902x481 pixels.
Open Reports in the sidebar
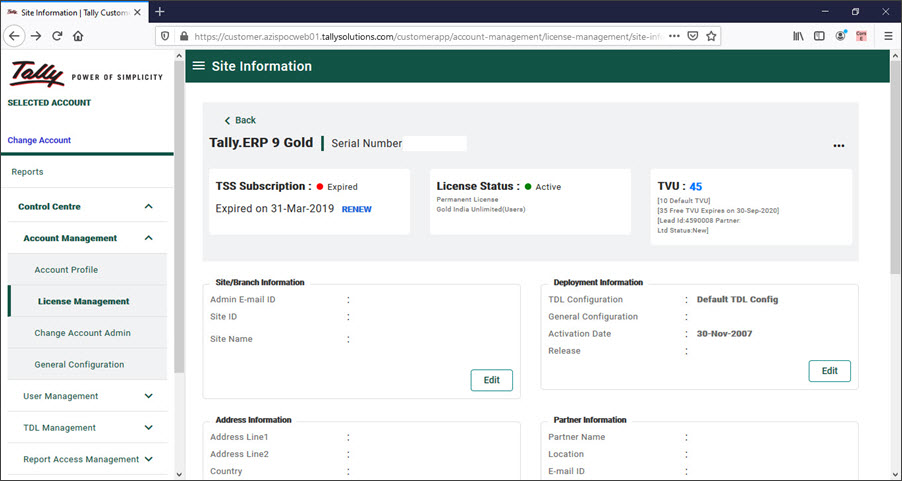(x=27, y=171)
